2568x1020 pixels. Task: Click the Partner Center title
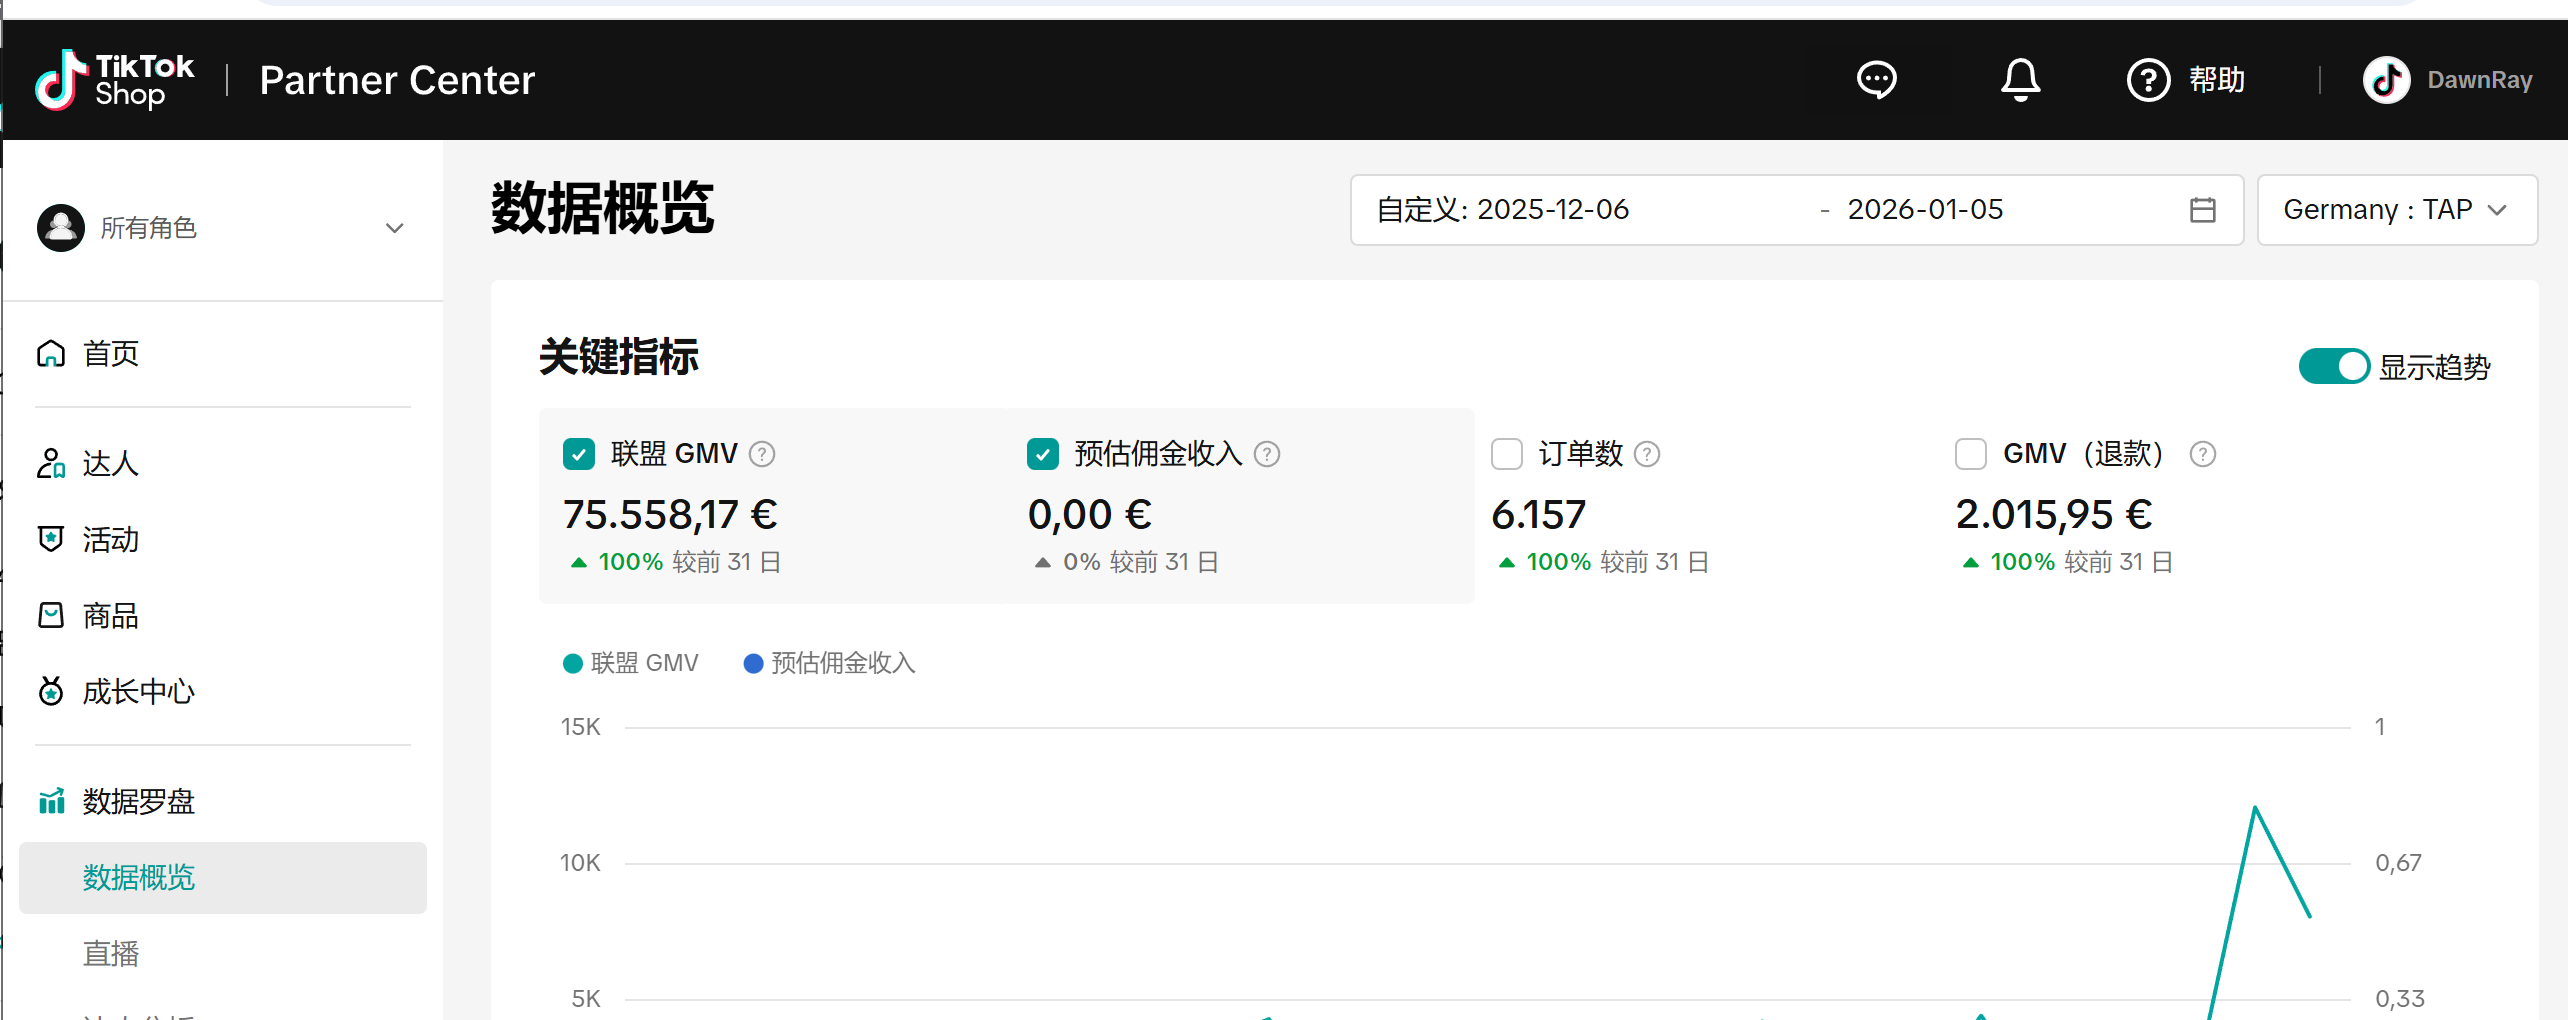pyautogui.click(x=397, y=80)
